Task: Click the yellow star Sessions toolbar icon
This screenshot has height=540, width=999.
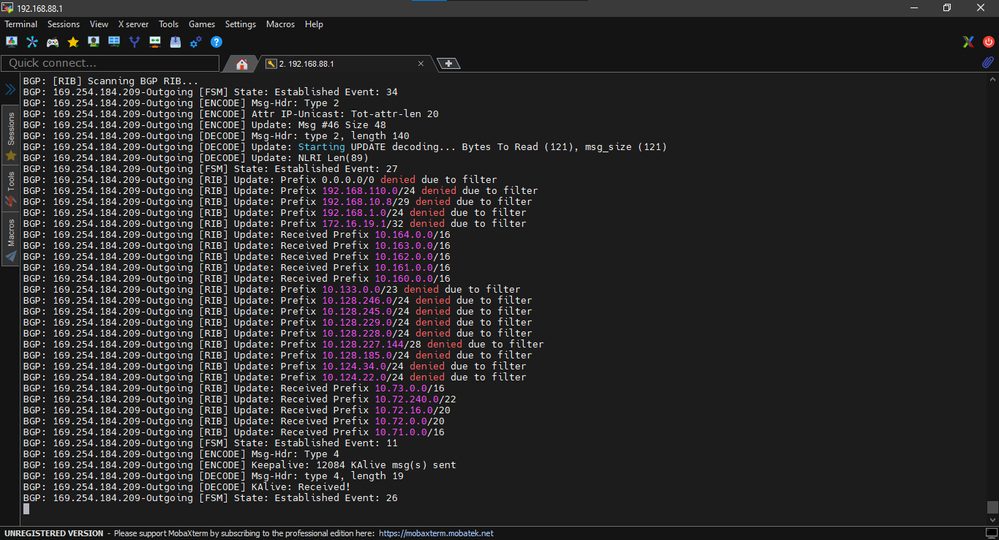Action: coord(73,42)
